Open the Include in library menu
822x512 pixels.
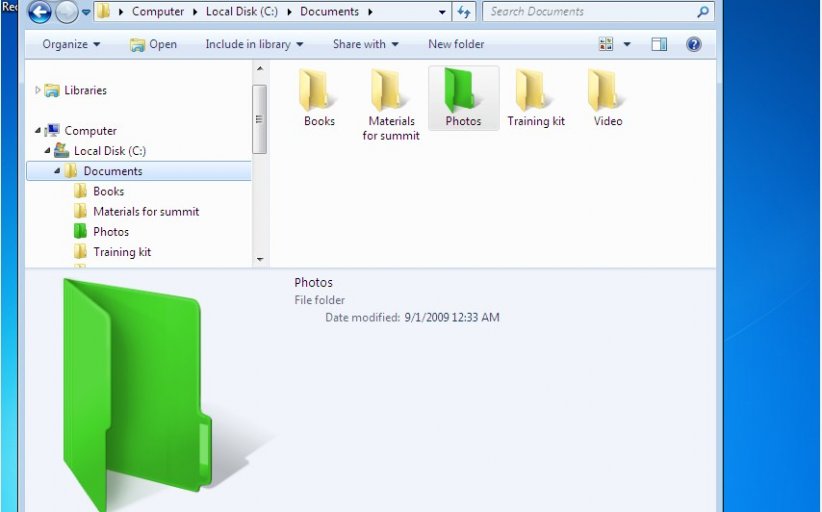coord(254,44)
